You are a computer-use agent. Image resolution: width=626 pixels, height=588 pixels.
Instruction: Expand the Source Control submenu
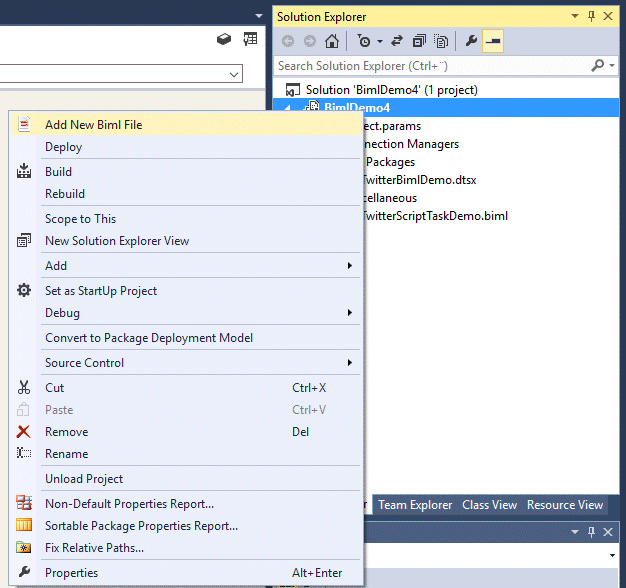pos(186,362)
